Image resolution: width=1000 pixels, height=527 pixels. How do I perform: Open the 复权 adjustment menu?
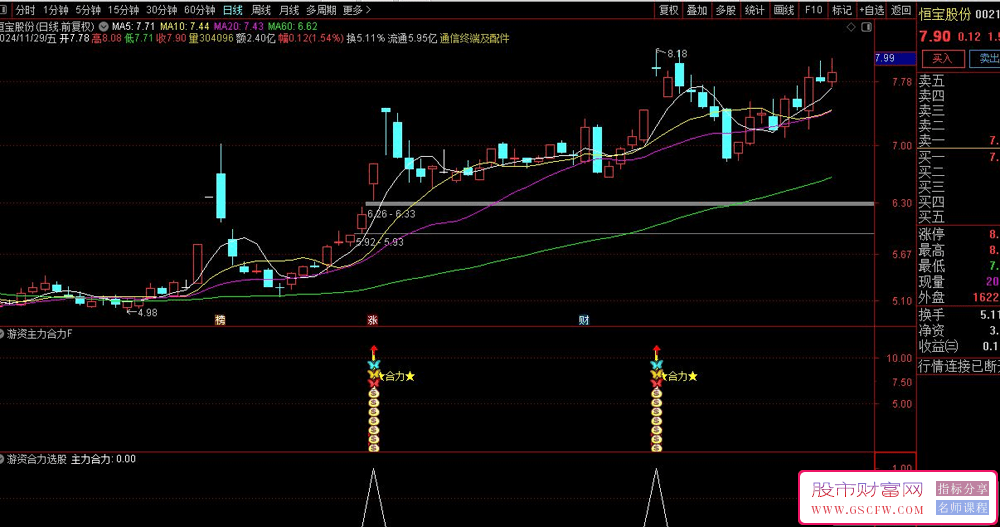pyautogui.click(x=668, y=10)
